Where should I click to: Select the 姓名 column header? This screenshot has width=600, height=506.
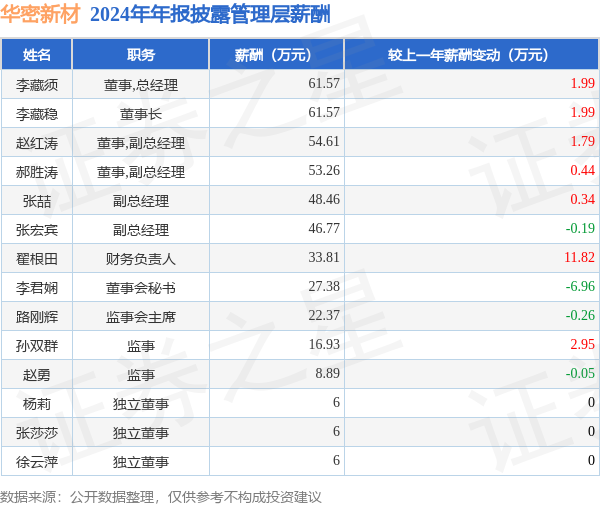click(x=37, y=55)
